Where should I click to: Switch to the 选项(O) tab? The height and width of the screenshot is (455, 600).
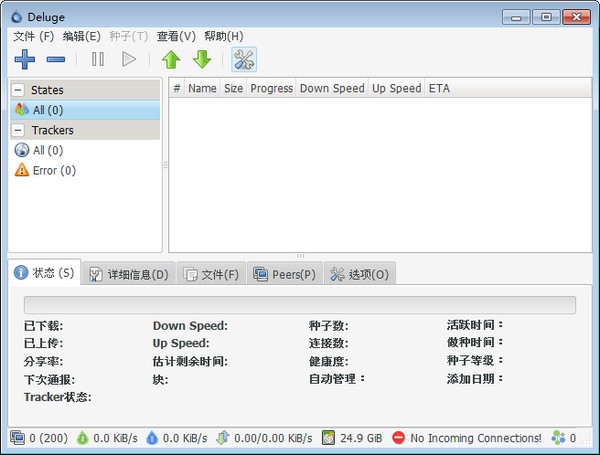[x=359, y=274]
